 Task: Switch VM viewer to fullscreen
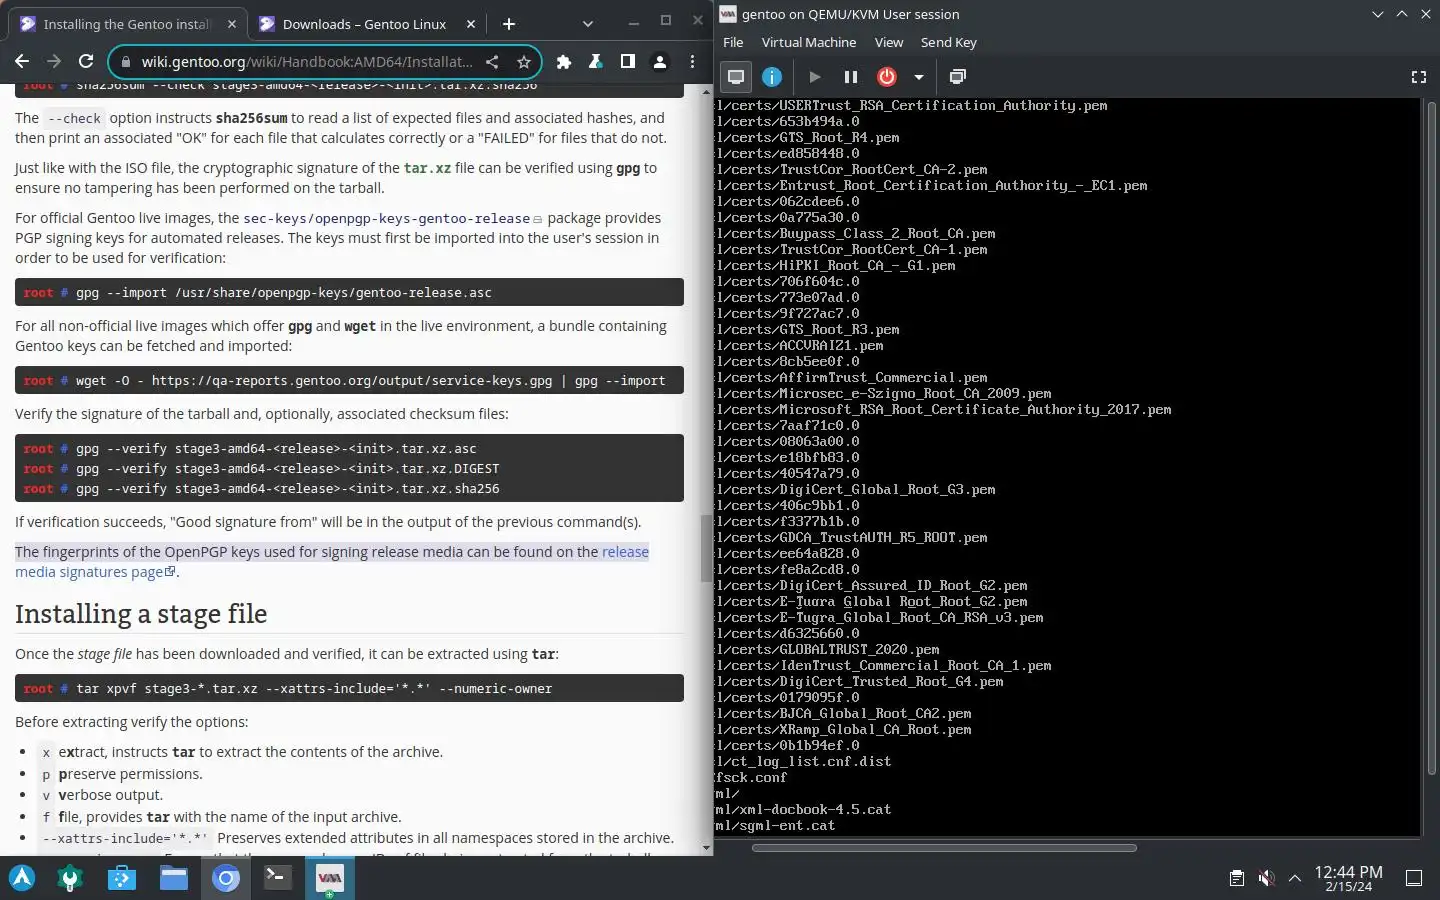[1418, 77]
